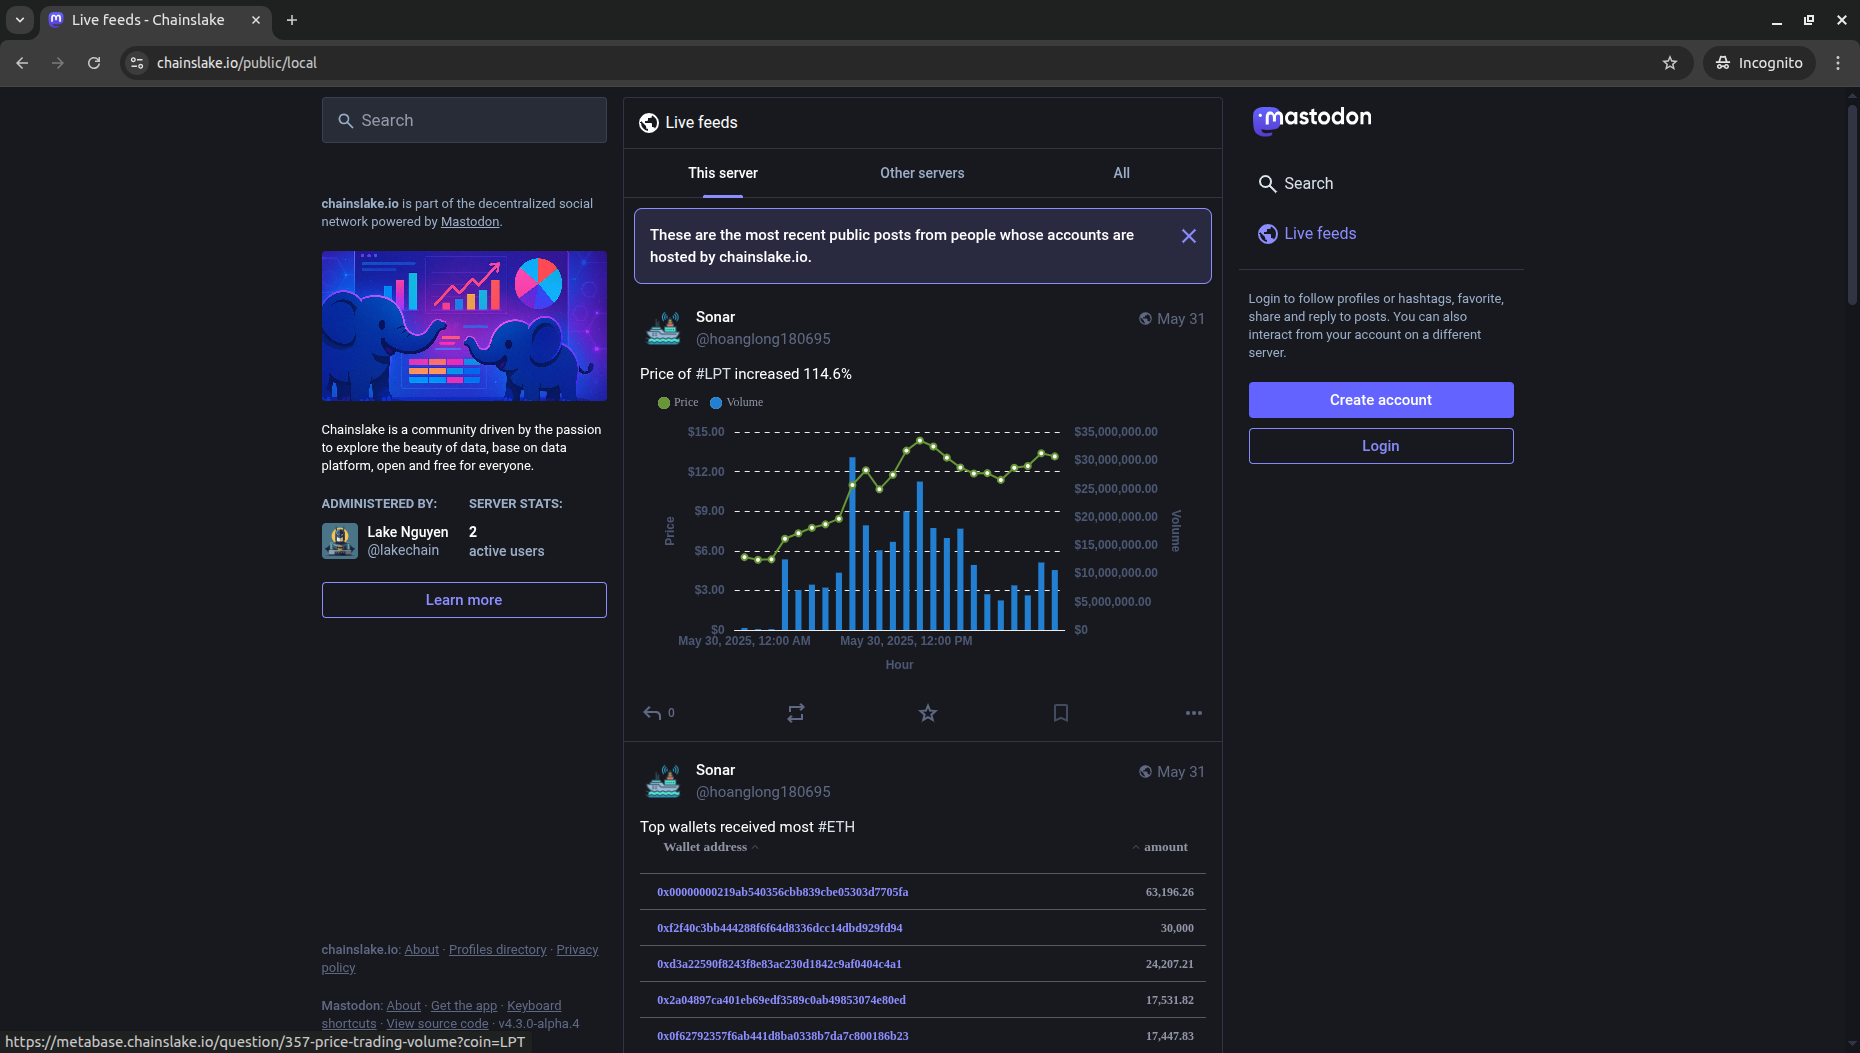Viewport: 1860px width, 1053px height.
Task: Boost the LPT price post
Action: [795, 713]
